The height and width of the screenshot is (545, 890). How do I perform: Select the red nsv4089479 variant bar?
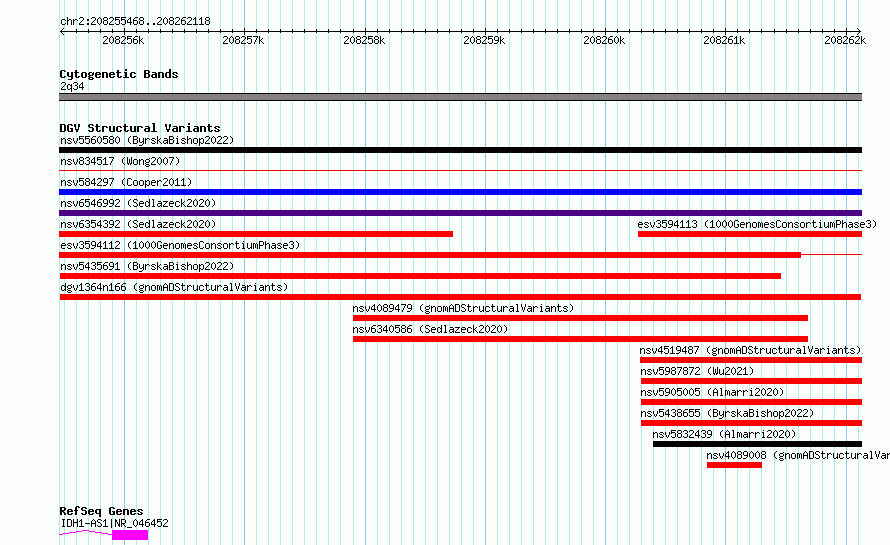pyautogui.click(x=580, y=318)
